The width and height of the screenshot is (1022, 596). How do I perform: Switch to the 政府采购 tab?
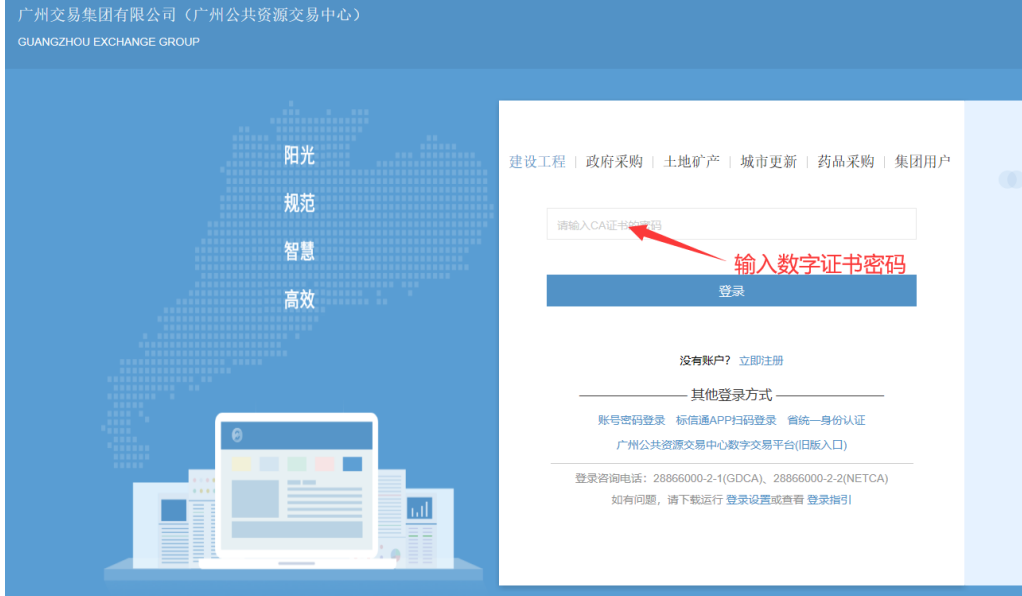pos(614,162)
